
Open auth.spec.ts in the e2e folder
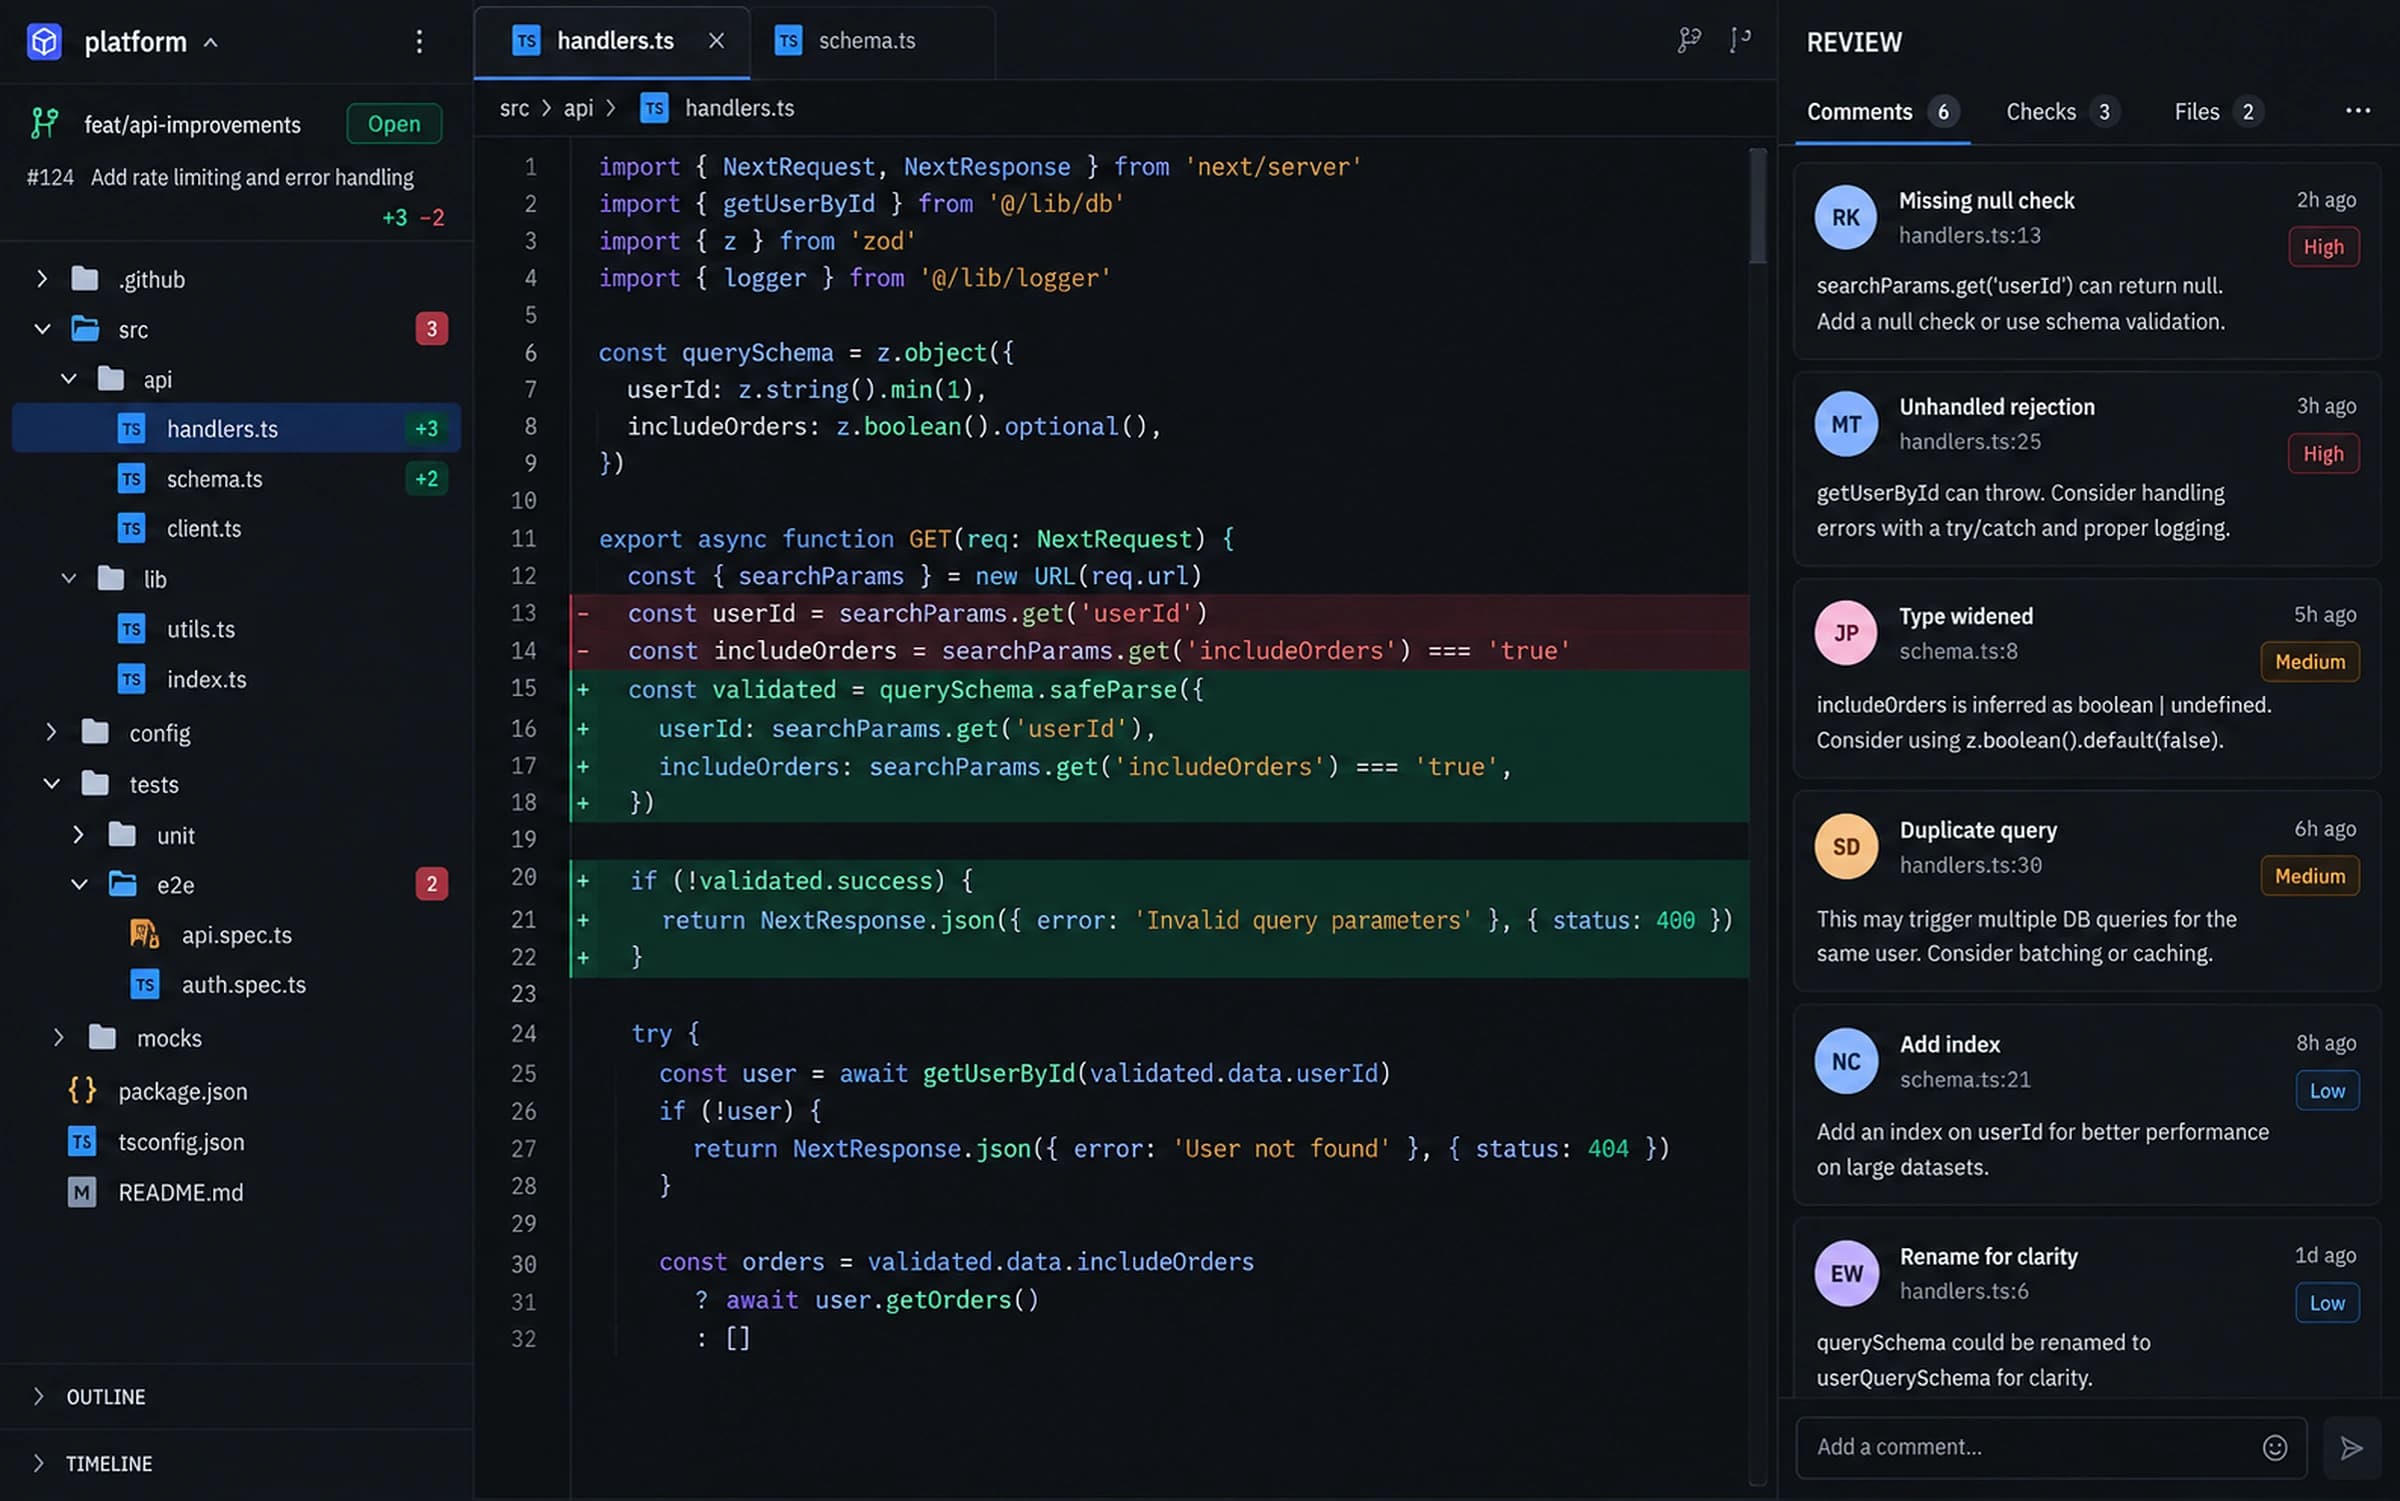click(236, 985)
